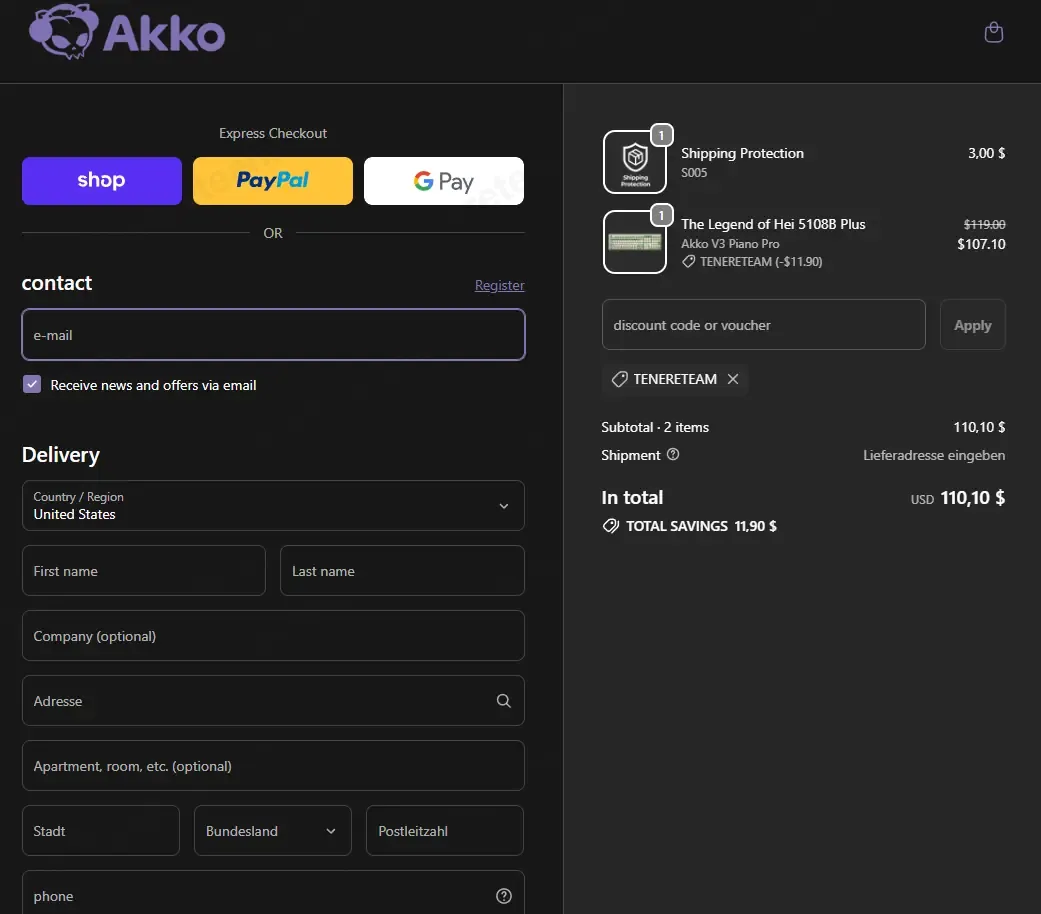Open the Legend of Hei keyboard thumbnail
1041x914 pixels.
635,242
